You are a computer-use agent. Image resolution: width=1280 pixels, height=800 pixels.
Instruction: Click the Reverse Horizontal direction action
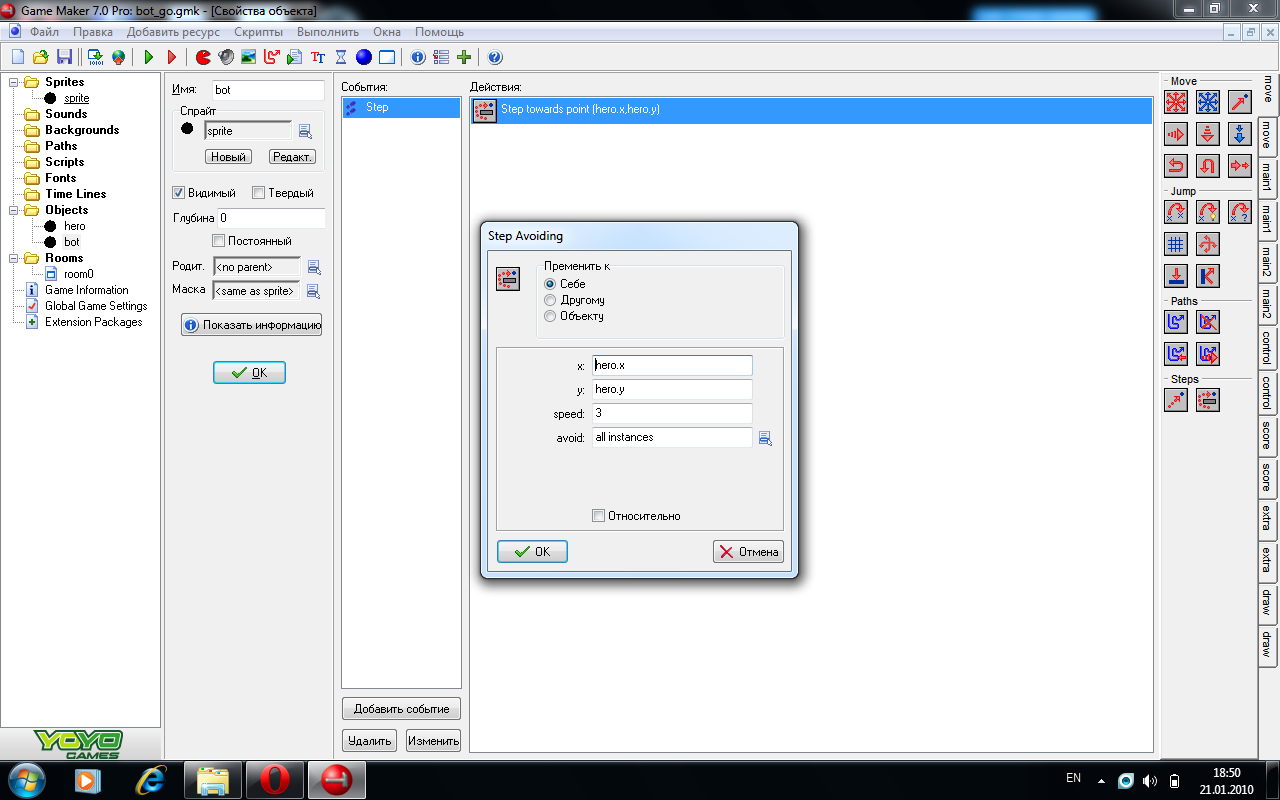(1176, 166)
